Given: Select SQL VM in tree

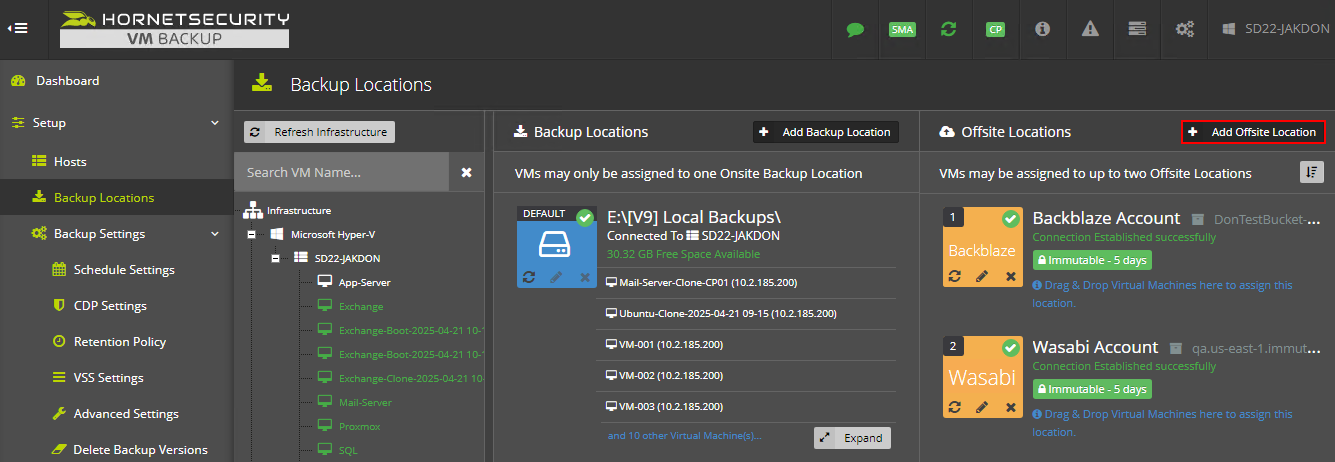Looking at the screenshot, I should (x=347, y=450).
